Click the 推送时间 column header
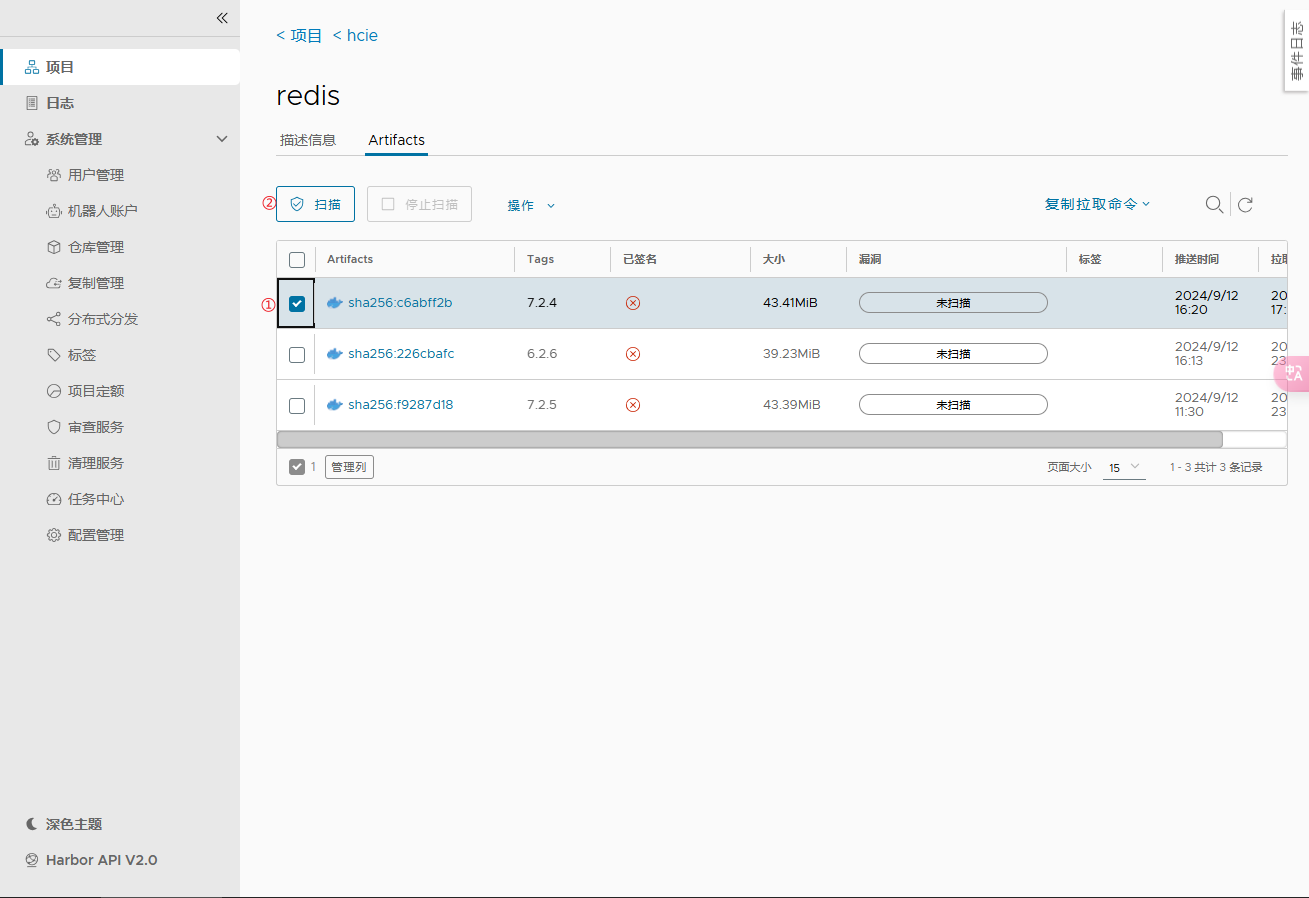 pos(1197,259)
